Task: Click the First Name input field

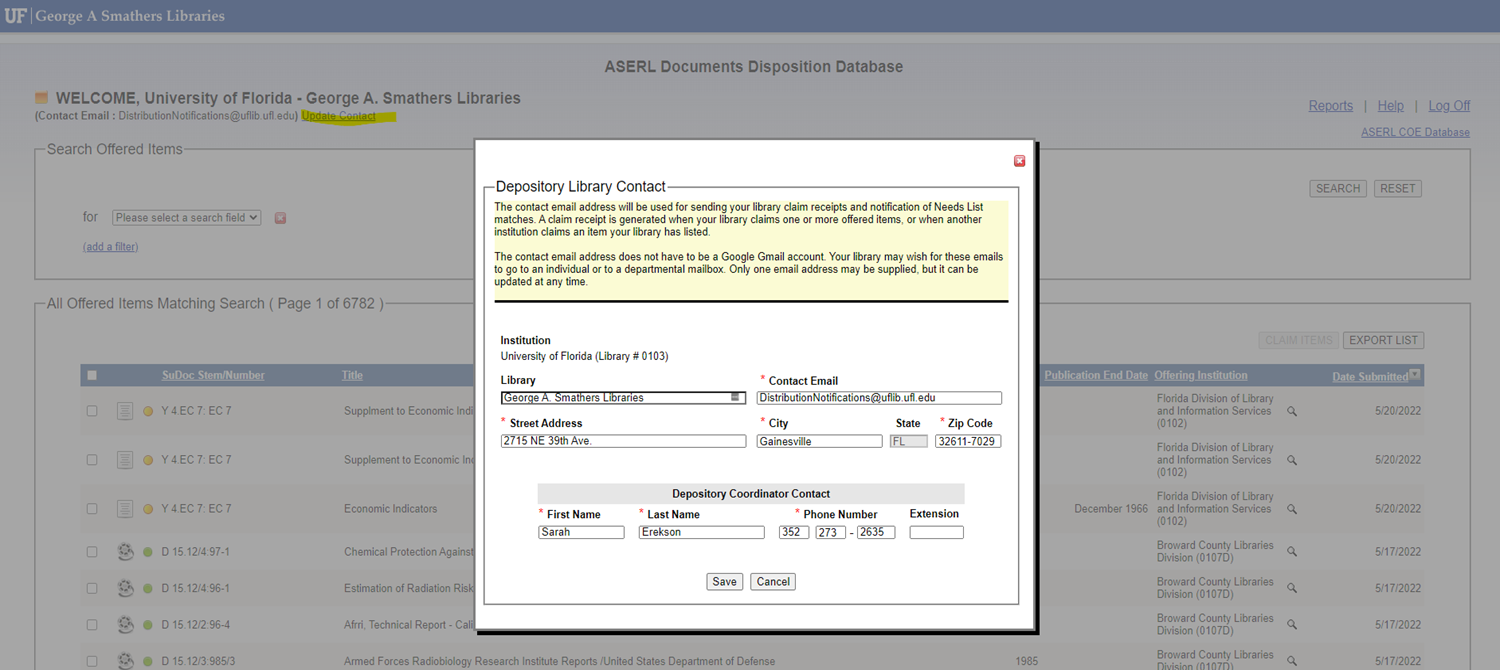Action: click(x=581, y=533)
